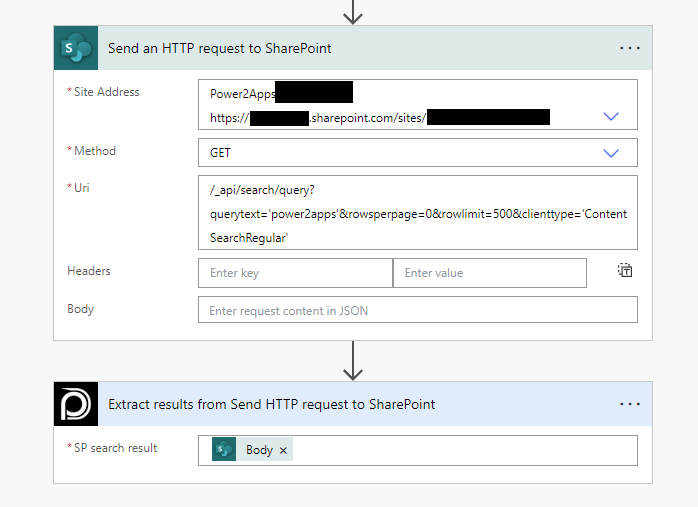Collapse the 'Extract results from Send HTTP' title bar
This screenshot has width=698, height=507.
350,404
